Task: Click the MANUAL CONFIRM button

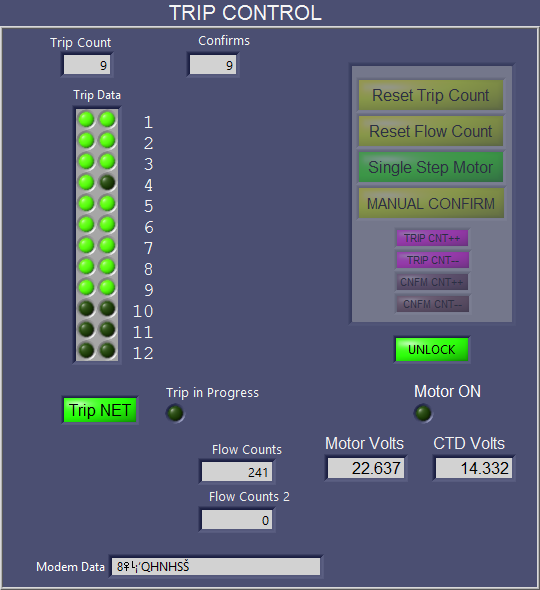Action: point(430,204)
